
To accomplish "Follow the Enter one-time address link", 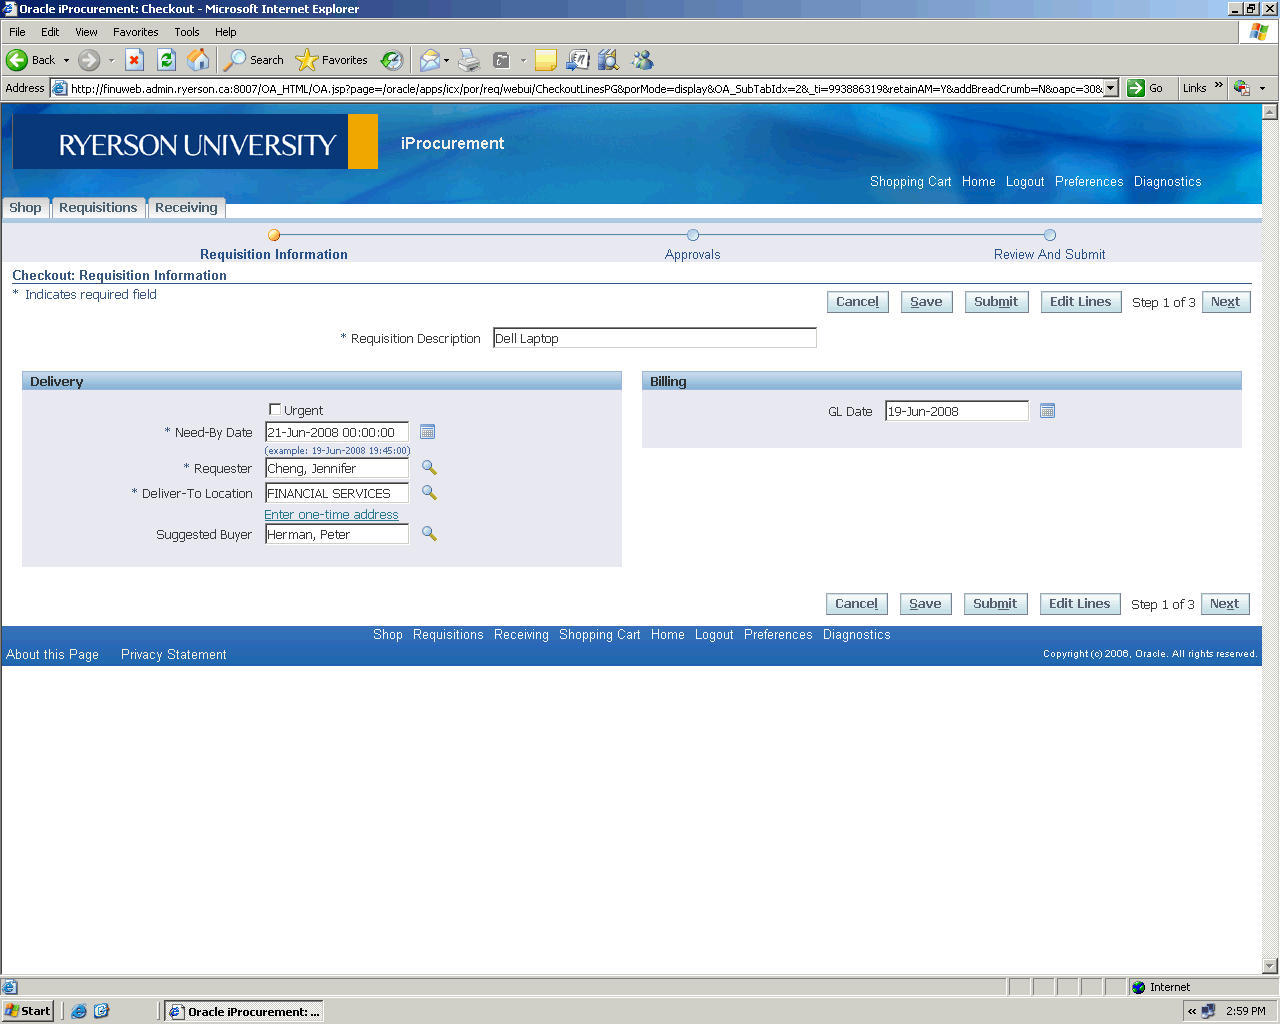I will click(331, 515).
